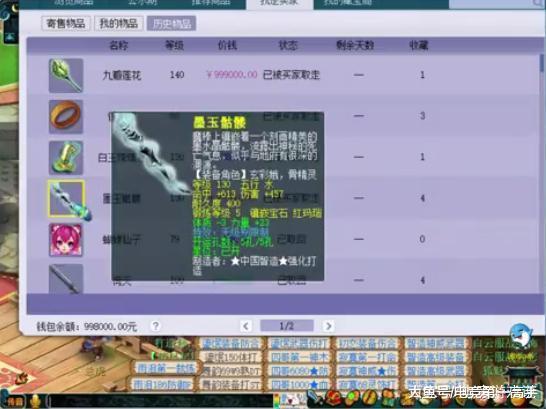Click the golden trophy icon beside 传音
546x409 pixels.
36,401
